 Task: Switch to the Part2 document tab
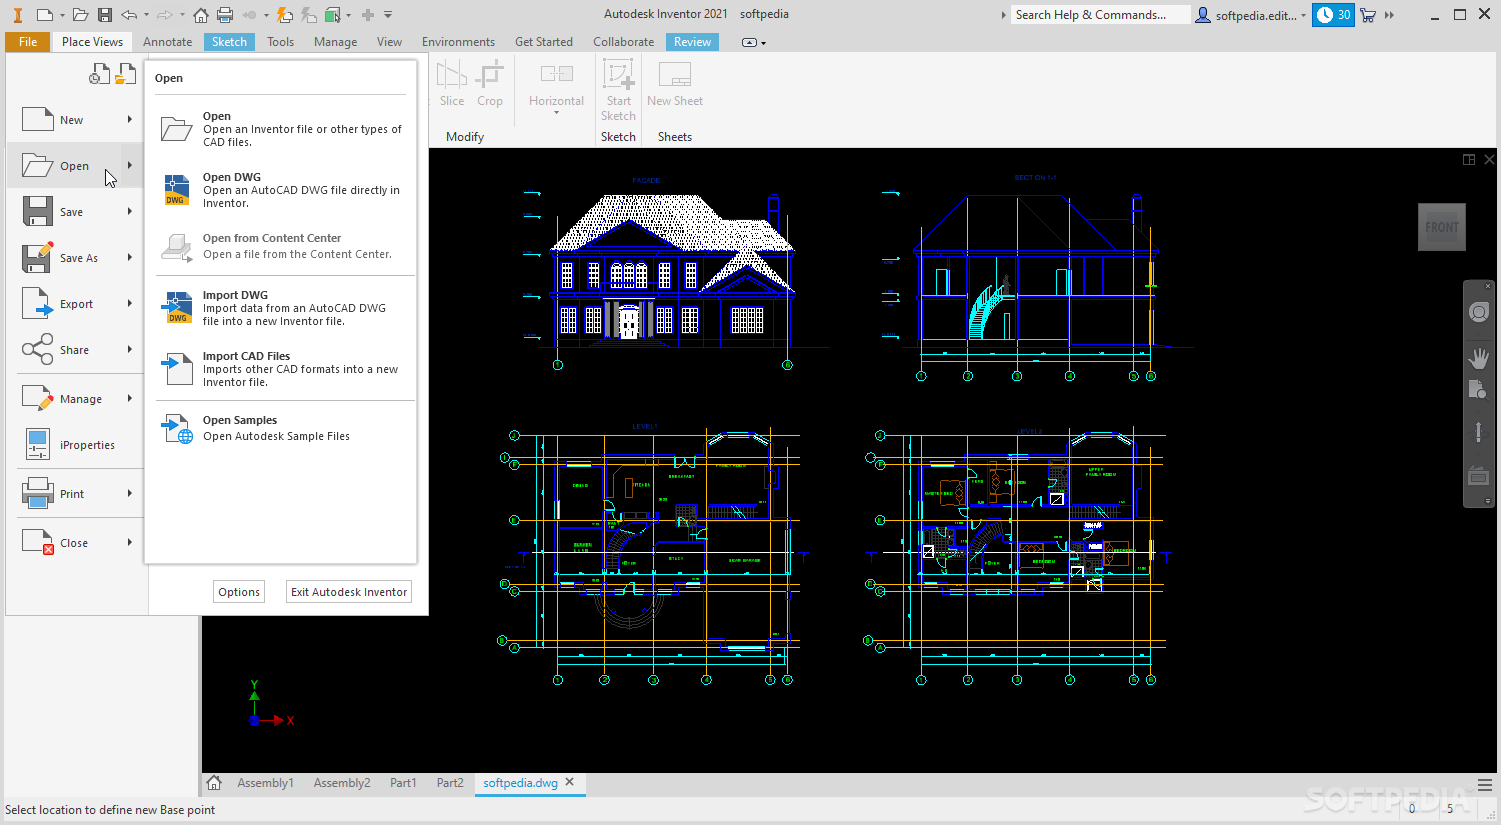pyautogui.click(x=450, y=783)
